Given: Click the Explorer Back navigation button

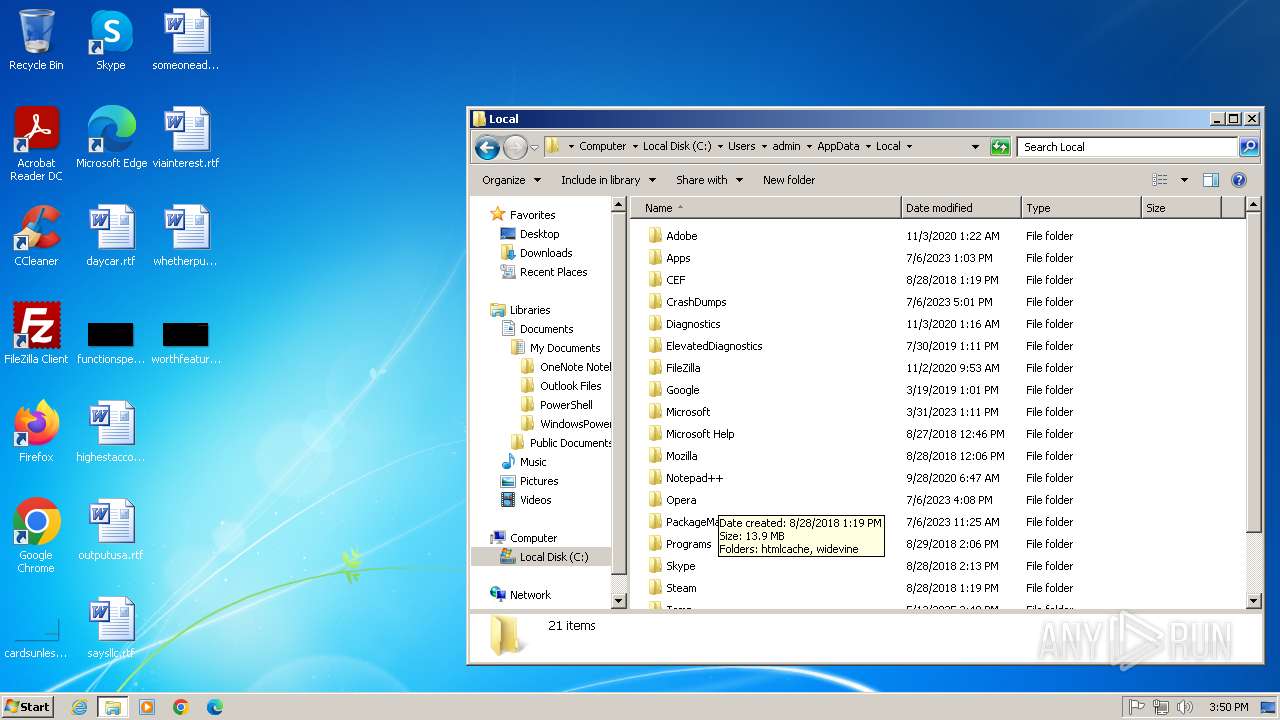Looking at the screenshot, I should pyautogui.click(x=487, y=148).
